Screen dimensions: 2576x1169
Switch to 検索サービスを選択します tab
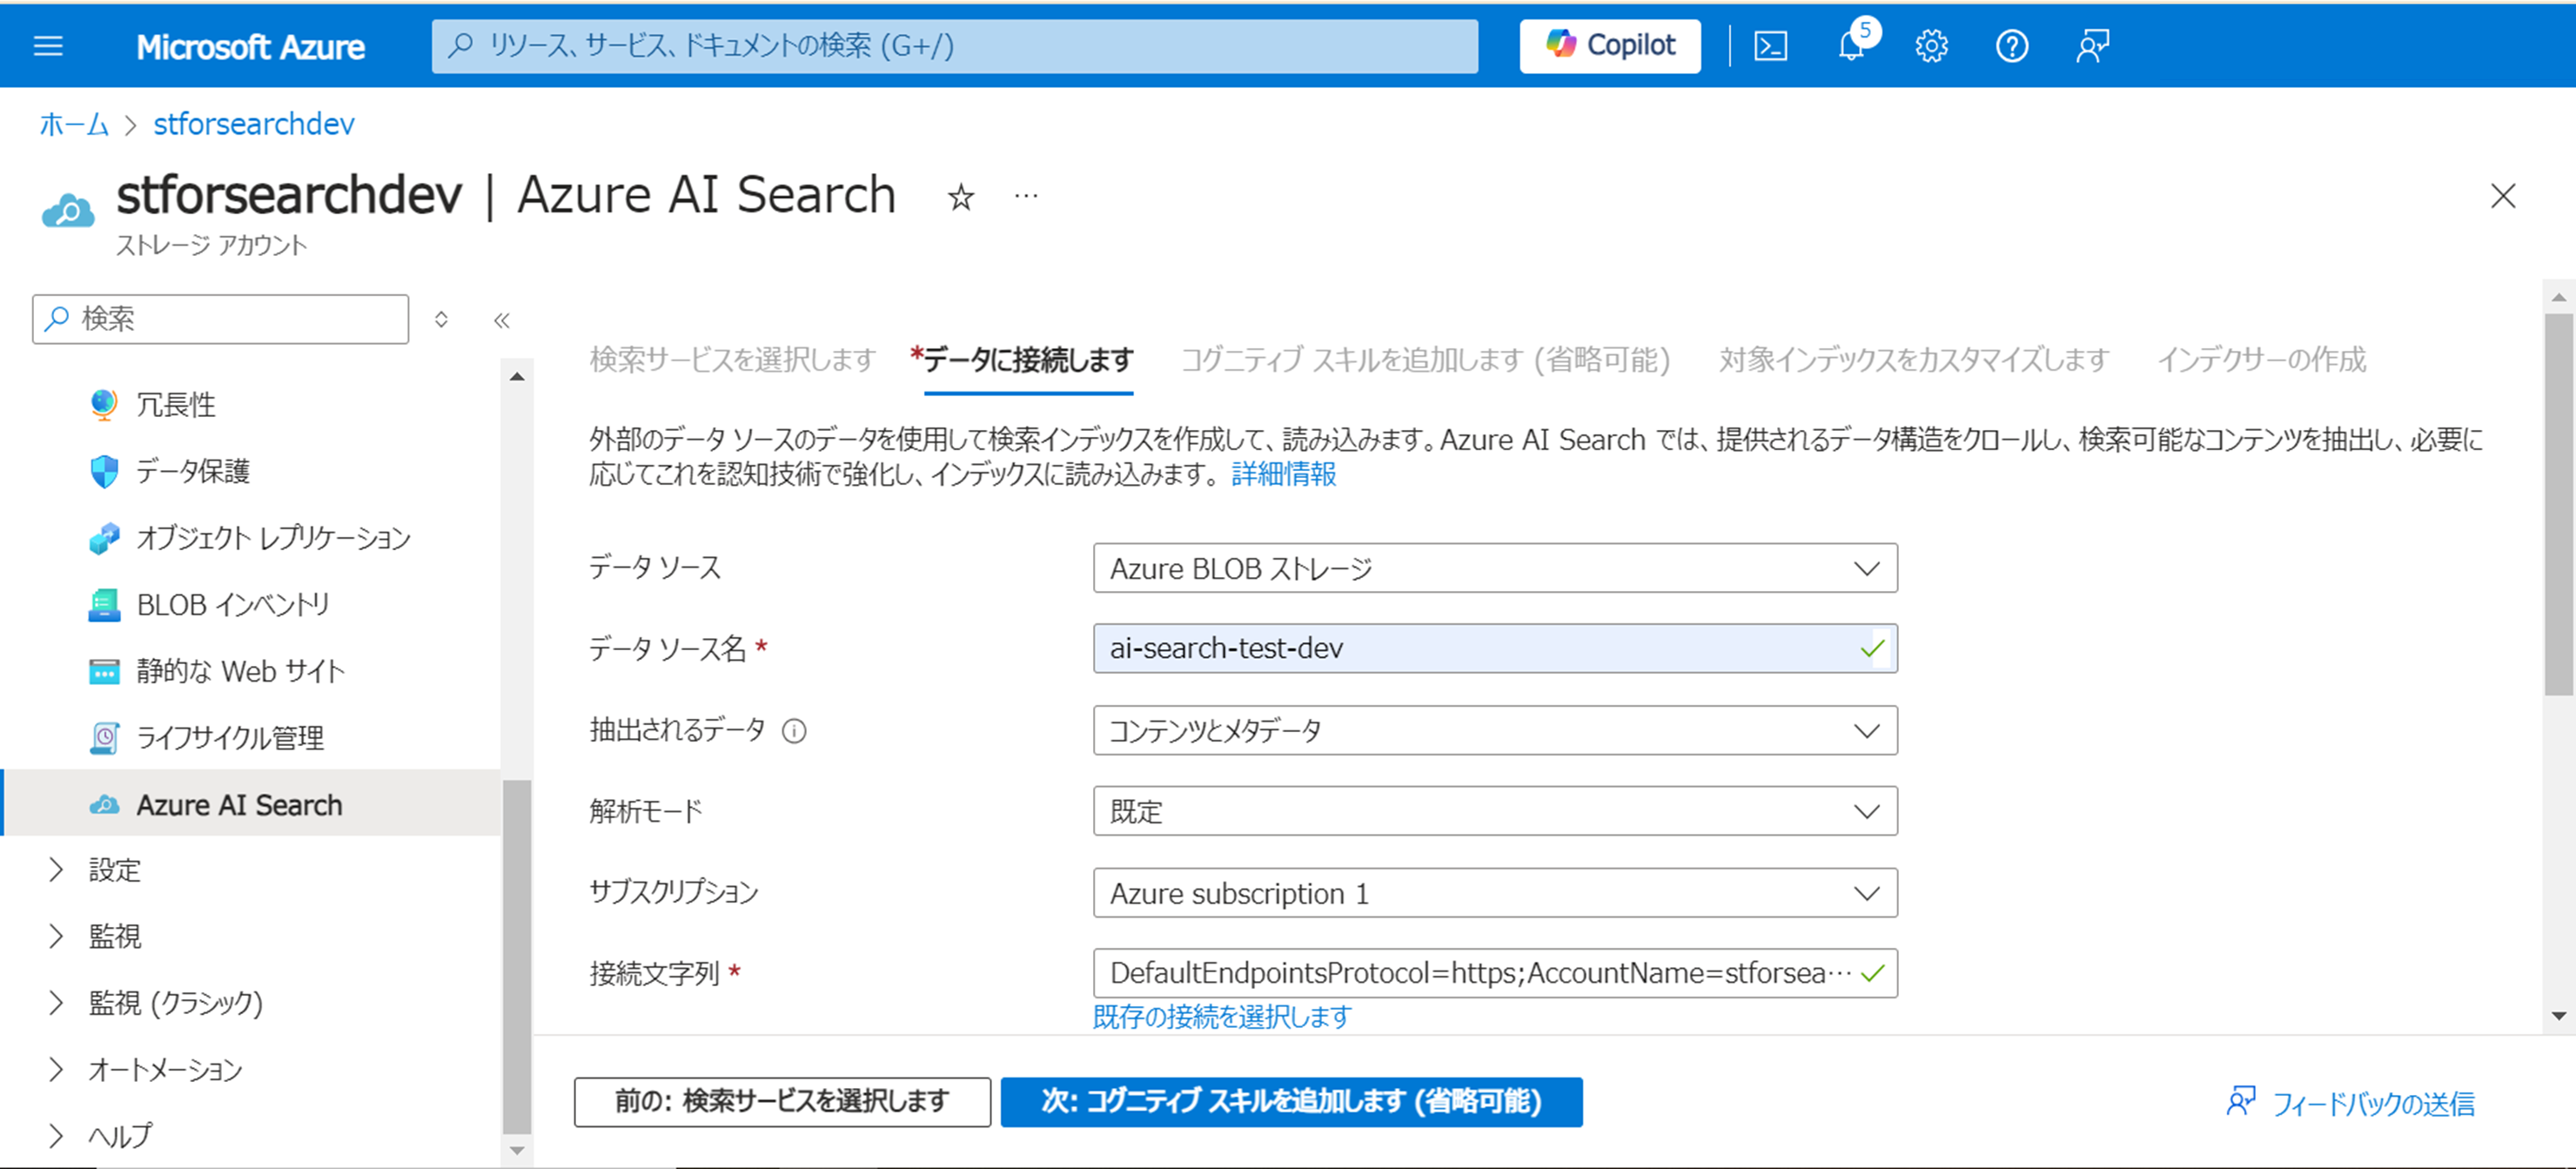tap(732, 359)
